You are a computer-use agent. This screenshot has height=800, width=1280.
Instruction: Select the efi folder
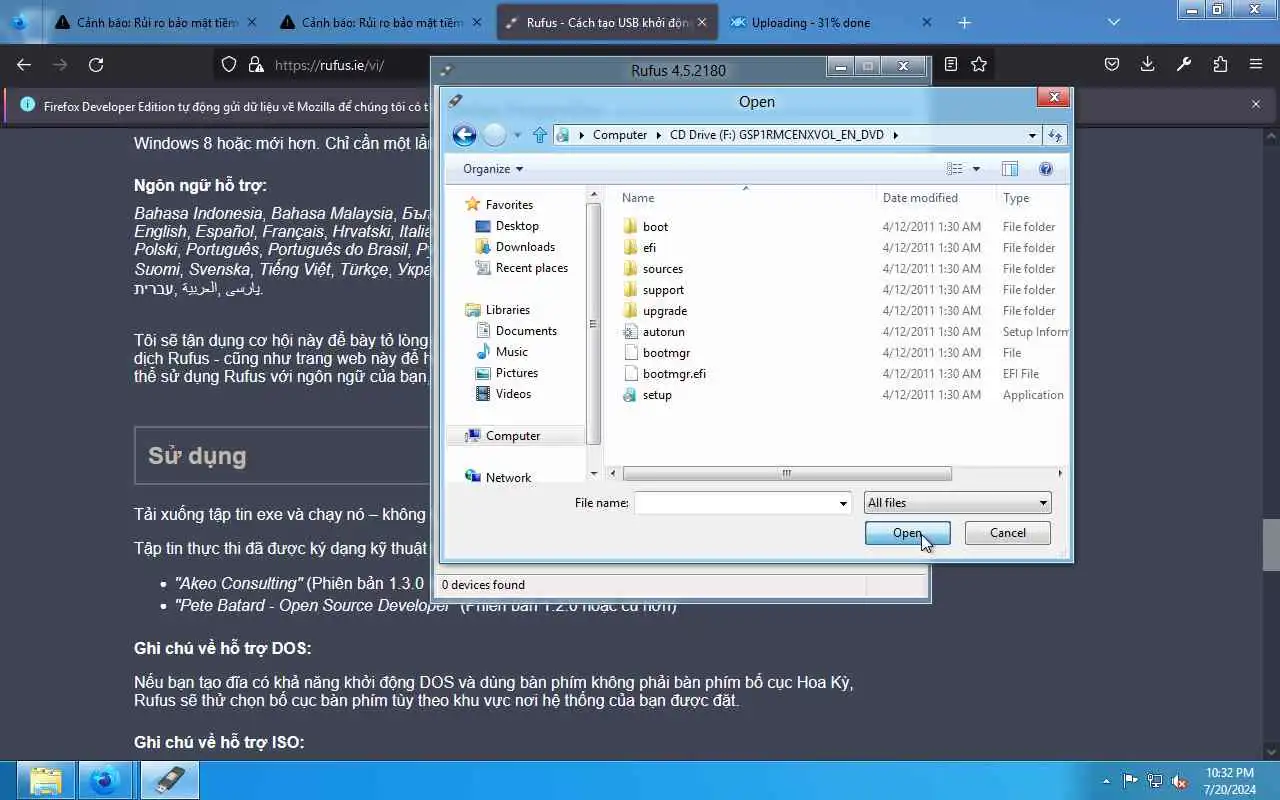[x=649, y=248]
